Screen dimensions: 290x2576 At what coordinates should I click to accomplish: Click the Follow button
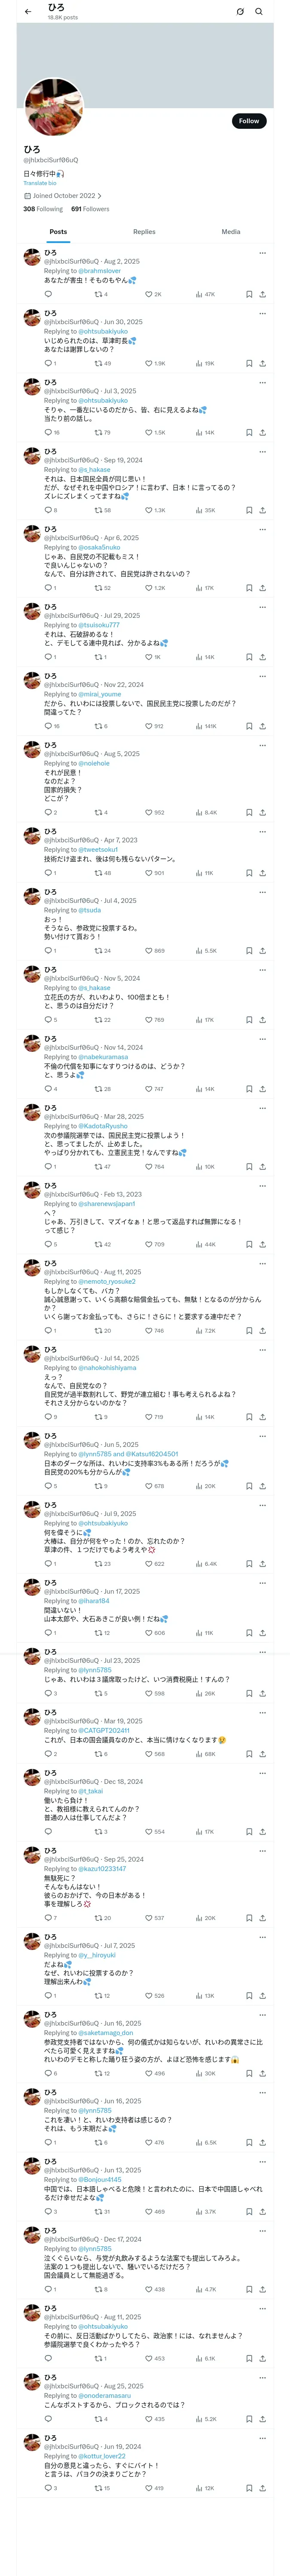coord(248,121)
